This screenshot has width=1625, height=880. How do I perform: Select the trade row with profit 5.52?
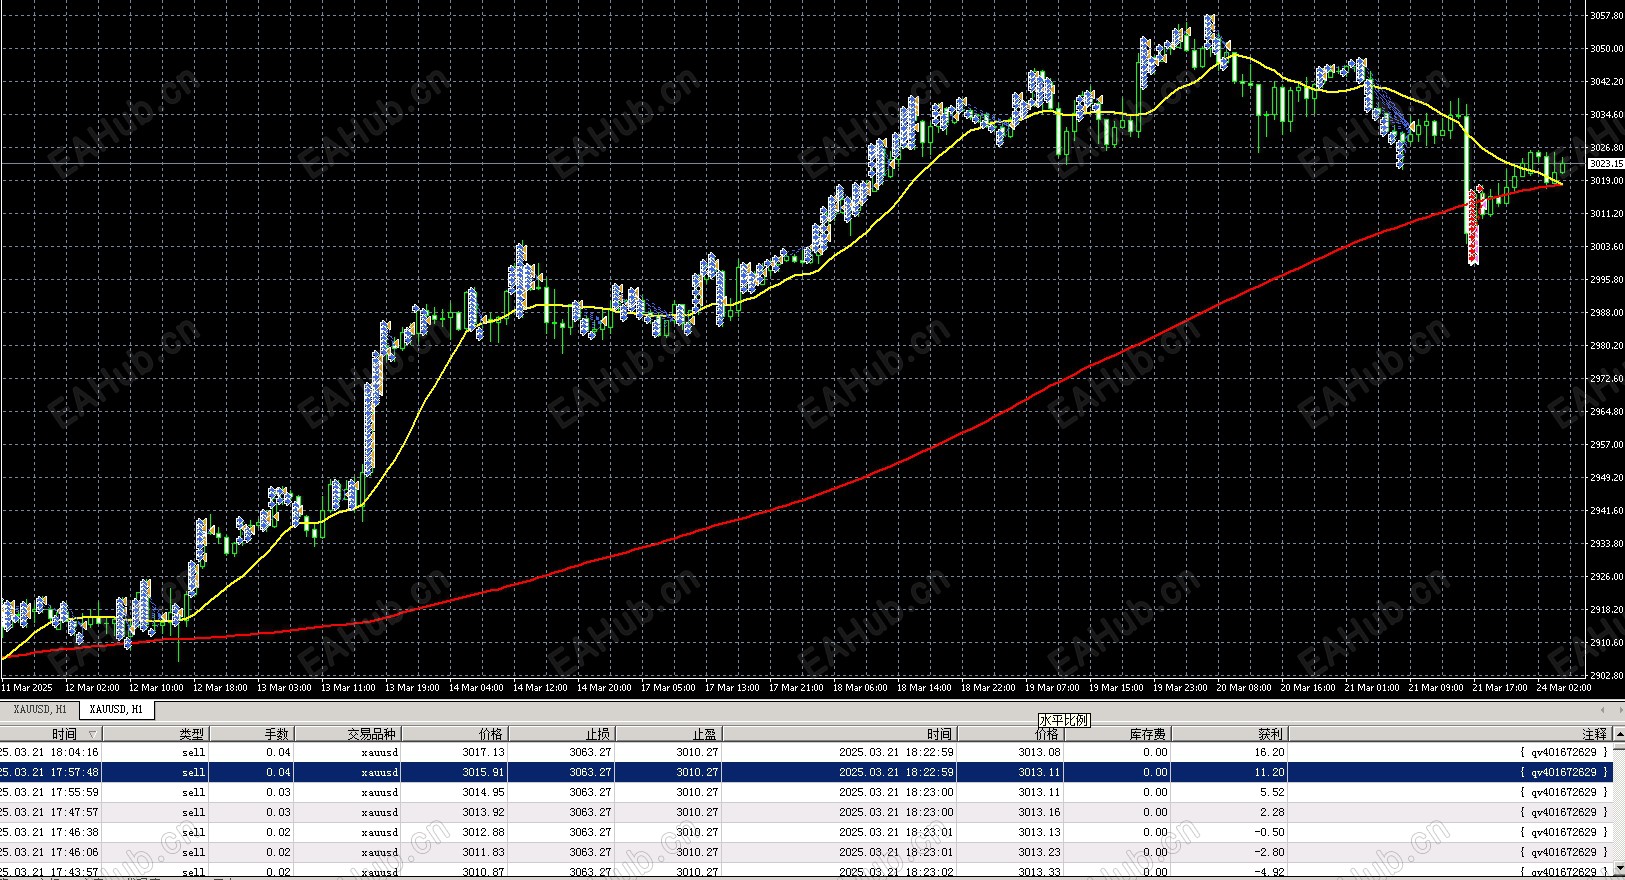click(x=806, y=792)
